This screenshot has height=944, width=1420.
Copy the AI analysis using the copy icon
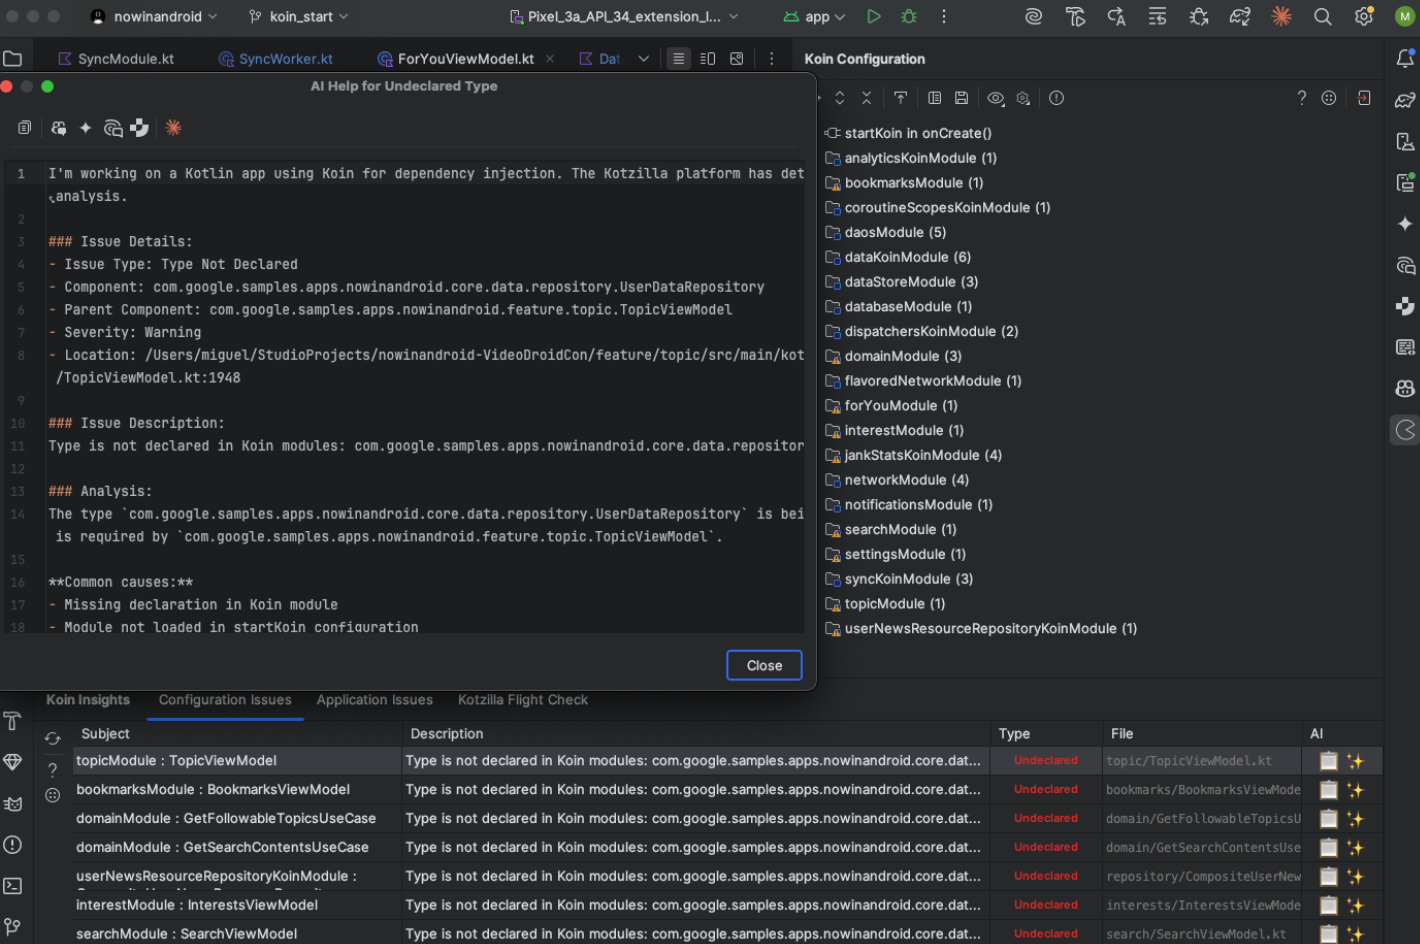(x=24, y=127)
